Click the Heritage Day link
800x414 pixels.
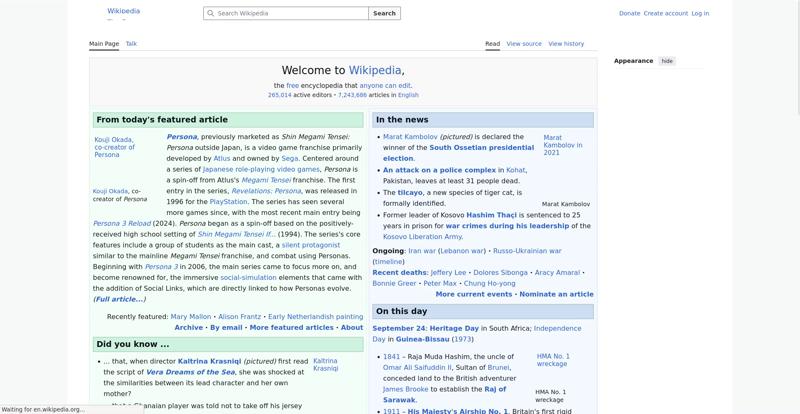click(455, 329)
